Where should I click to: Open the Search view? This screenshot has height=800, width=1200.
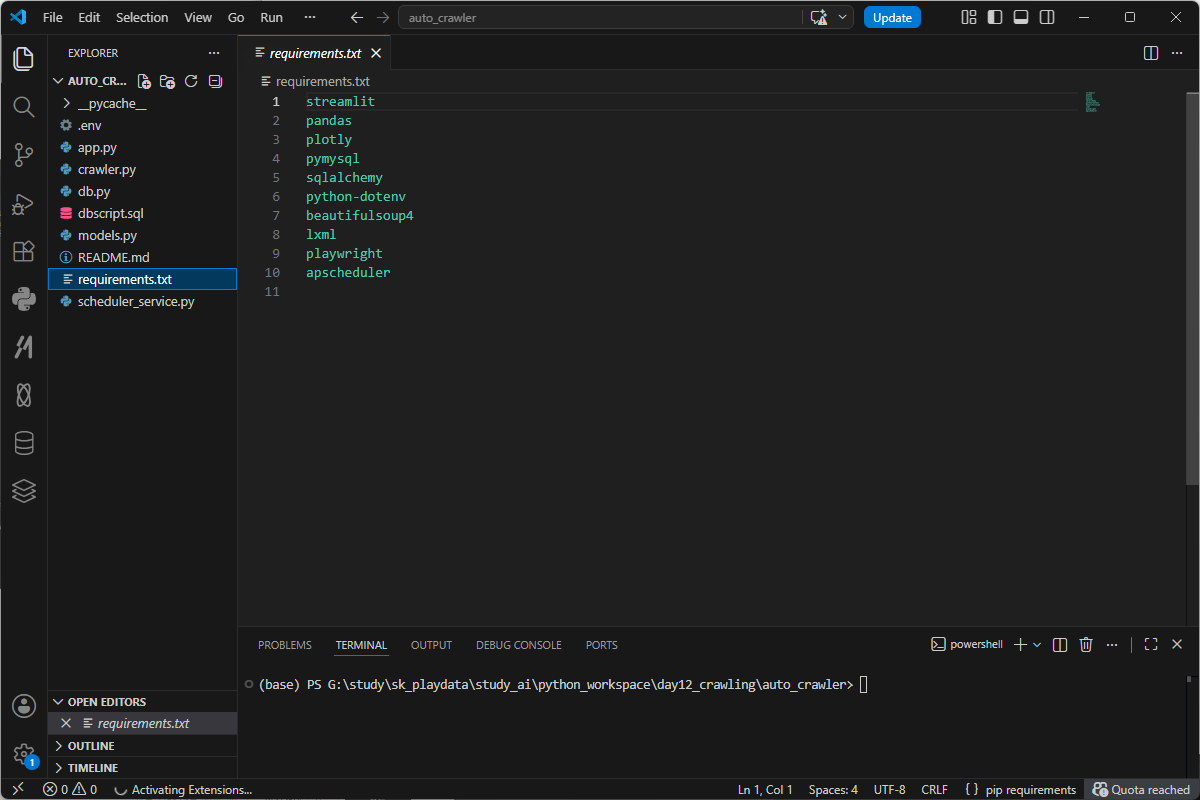click(24, 106)
